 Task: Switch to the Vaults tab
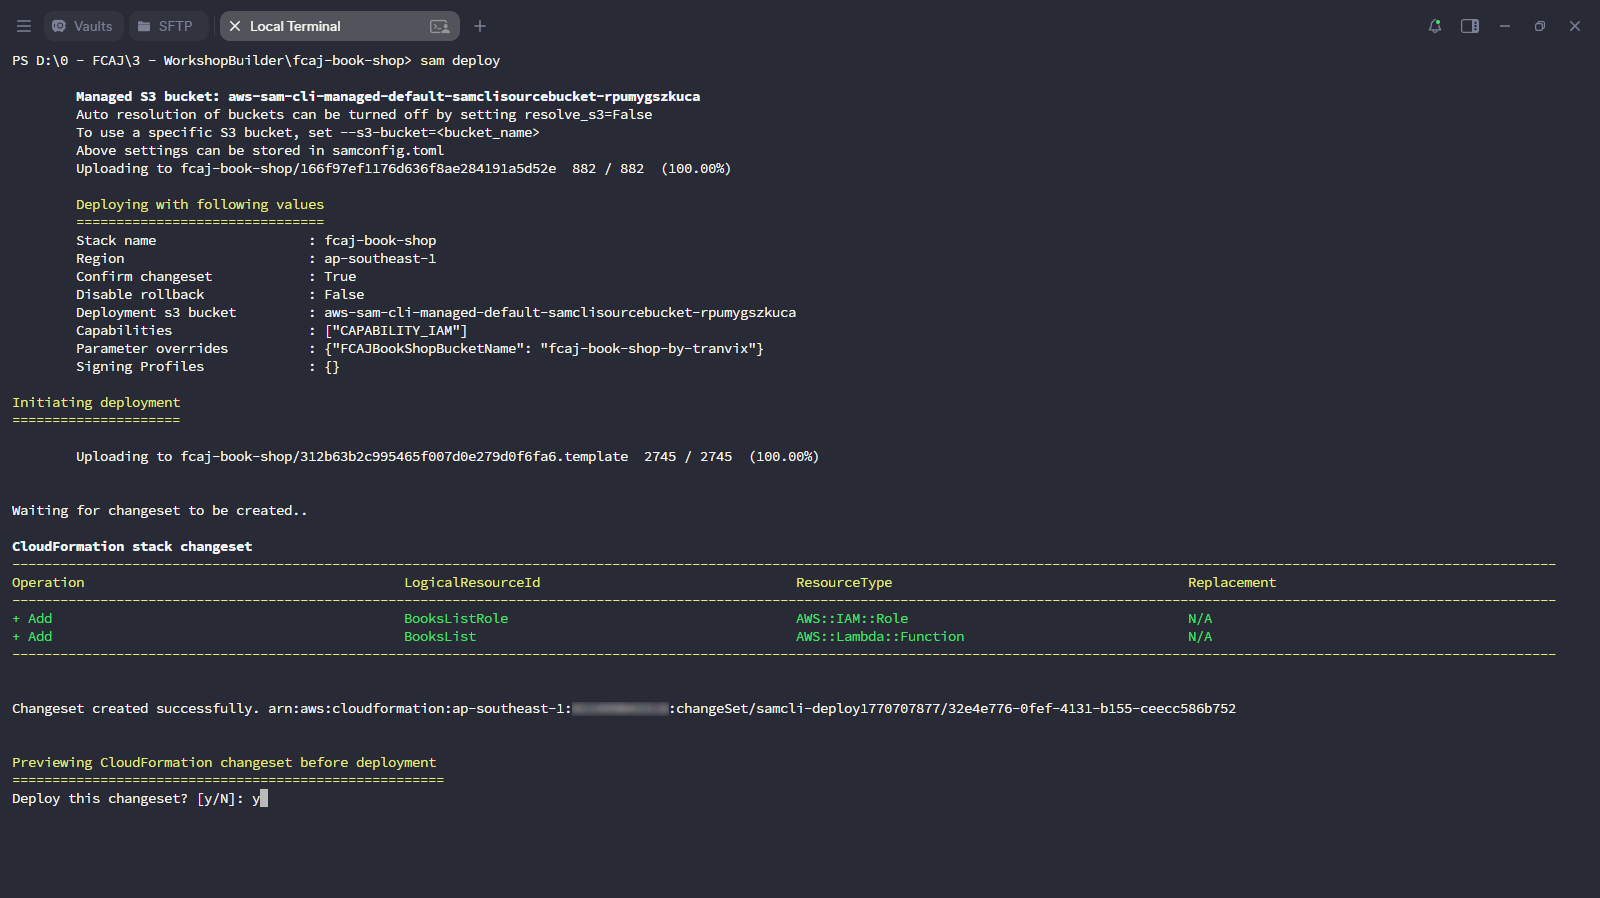point(83,26)
